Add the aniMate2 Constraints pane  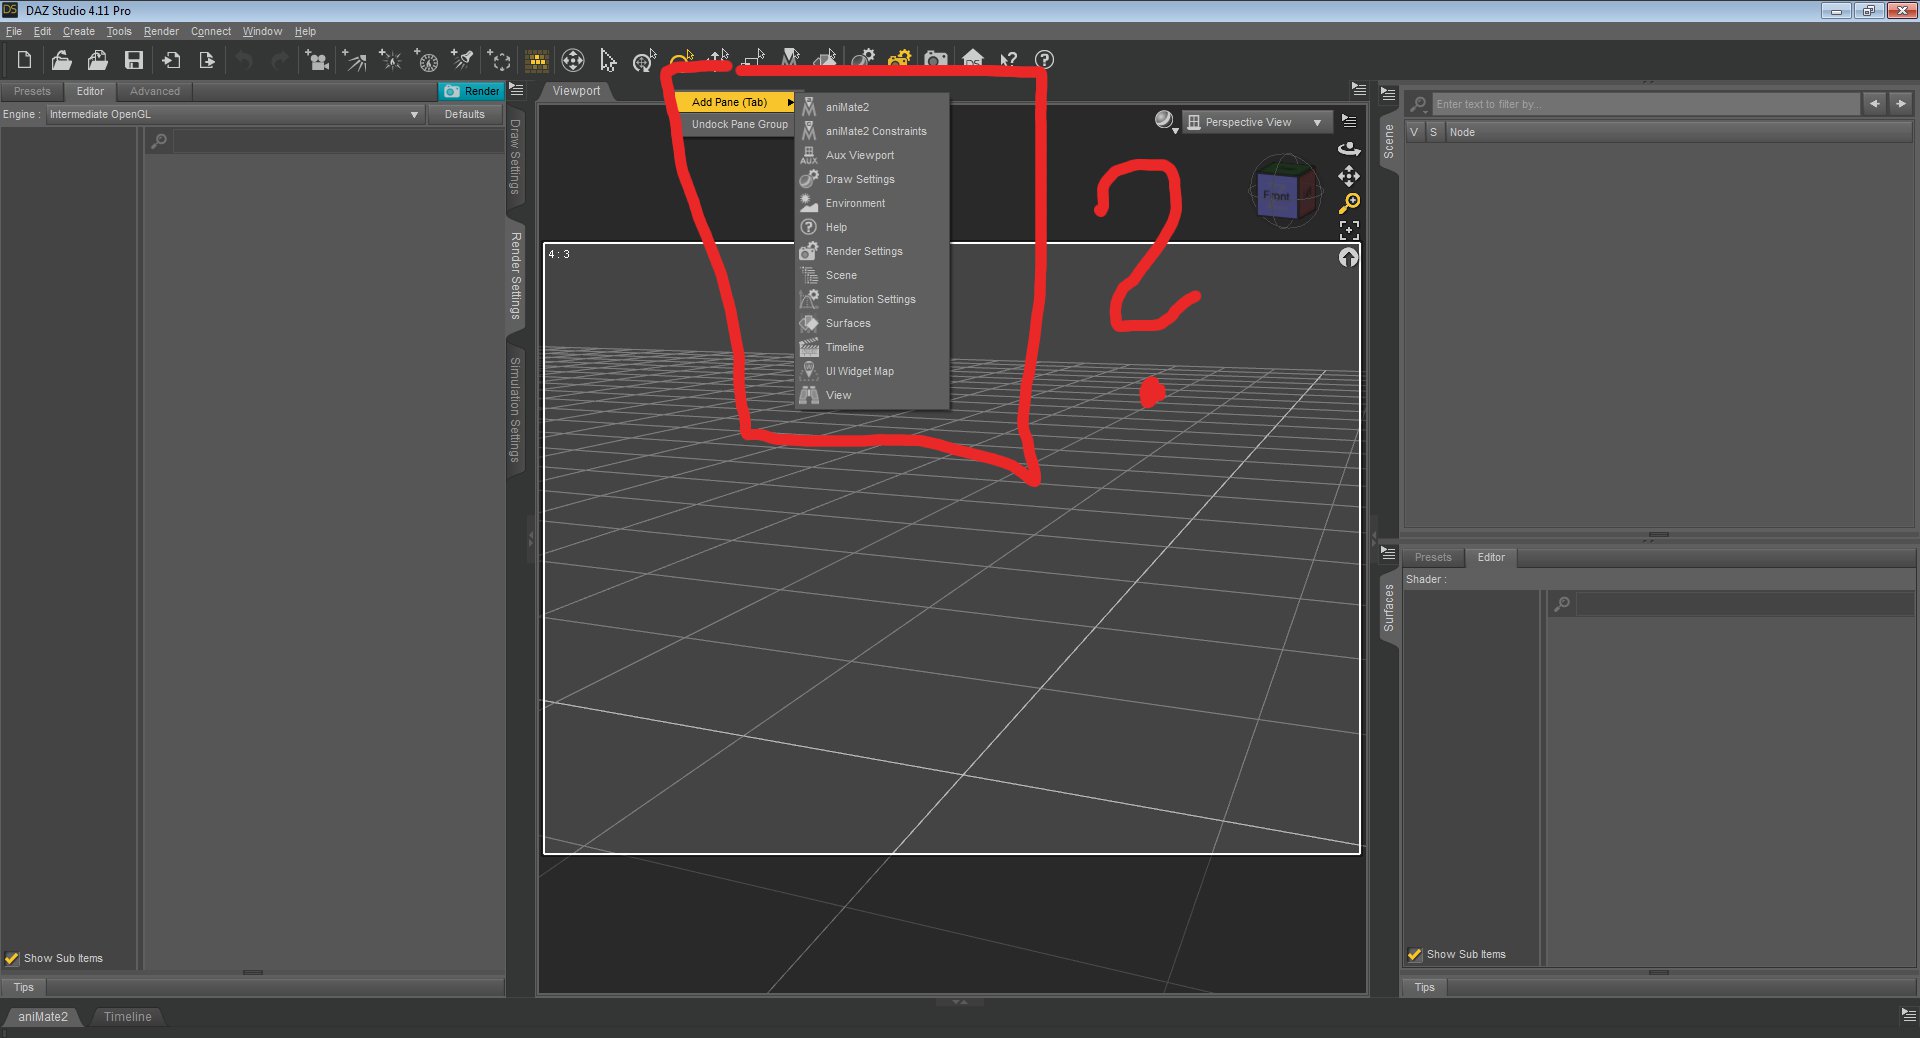point(872,131)
